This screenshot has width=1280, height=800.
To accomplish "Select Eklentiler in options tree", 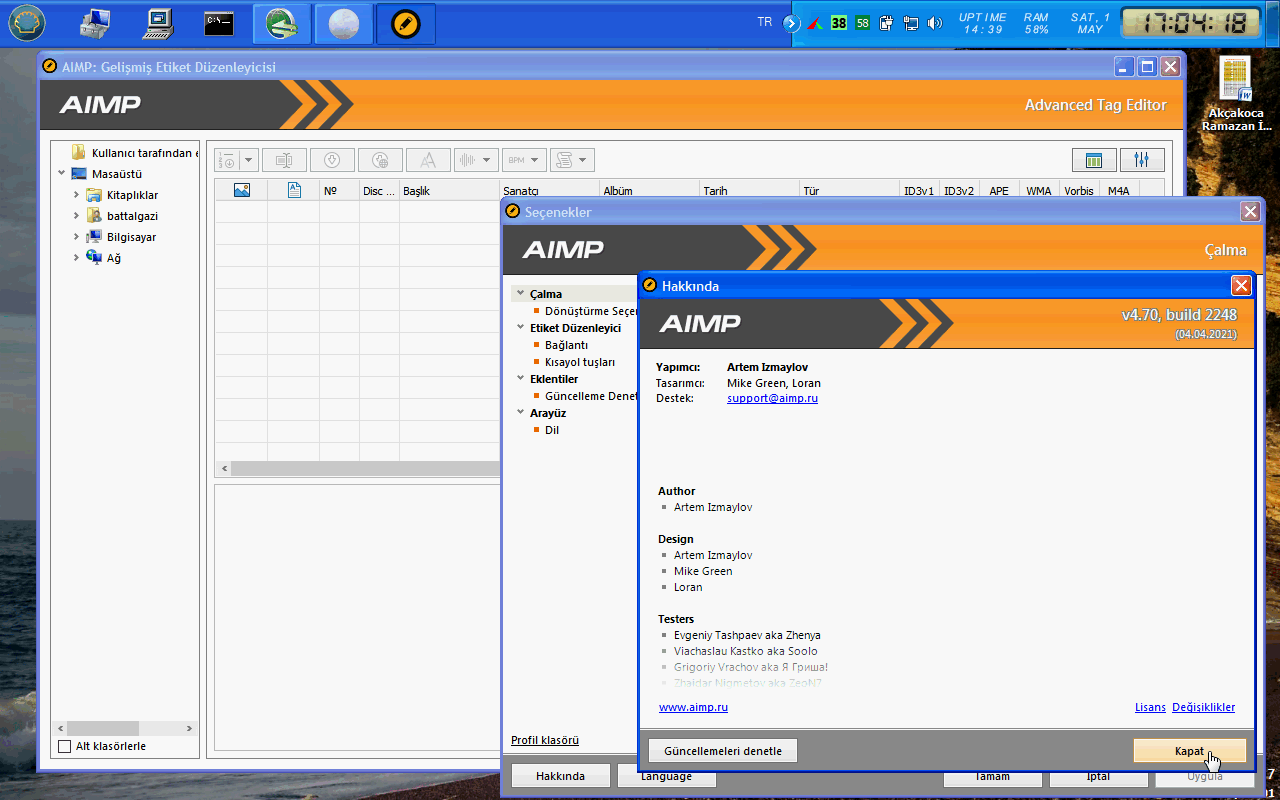I will coord(553,379).
